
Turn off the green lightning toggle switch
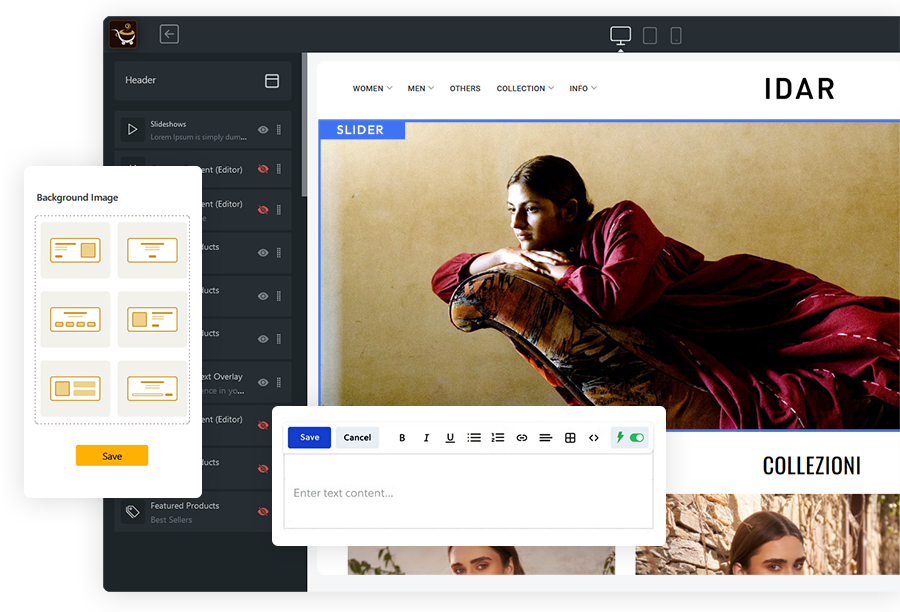click(x=636, y=438)
